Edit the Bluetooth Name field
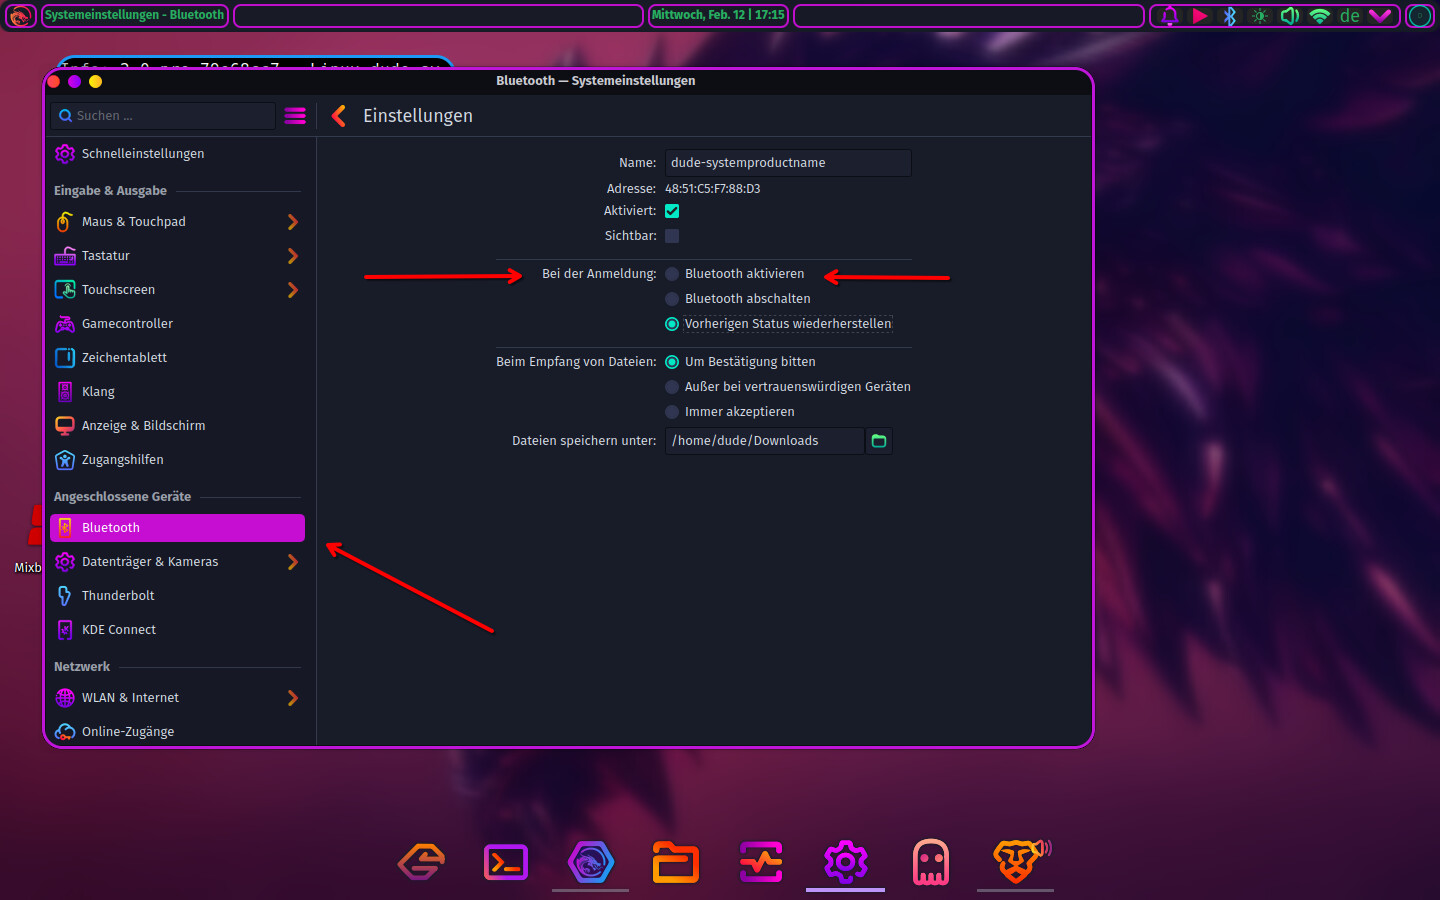Viewport: 1440px width, 900px height. (788, 163)
